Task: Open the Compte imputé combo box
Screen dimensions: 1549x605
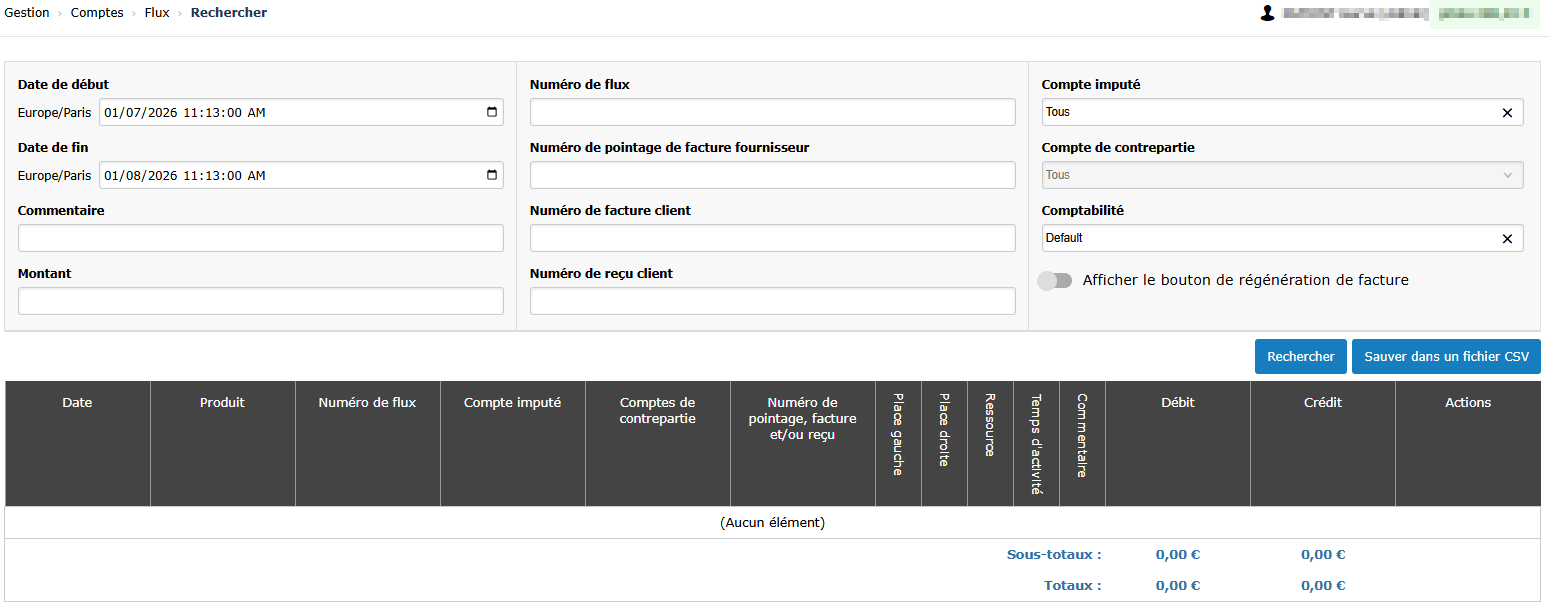Action: pyautogui.click(x=1268, y=113)
